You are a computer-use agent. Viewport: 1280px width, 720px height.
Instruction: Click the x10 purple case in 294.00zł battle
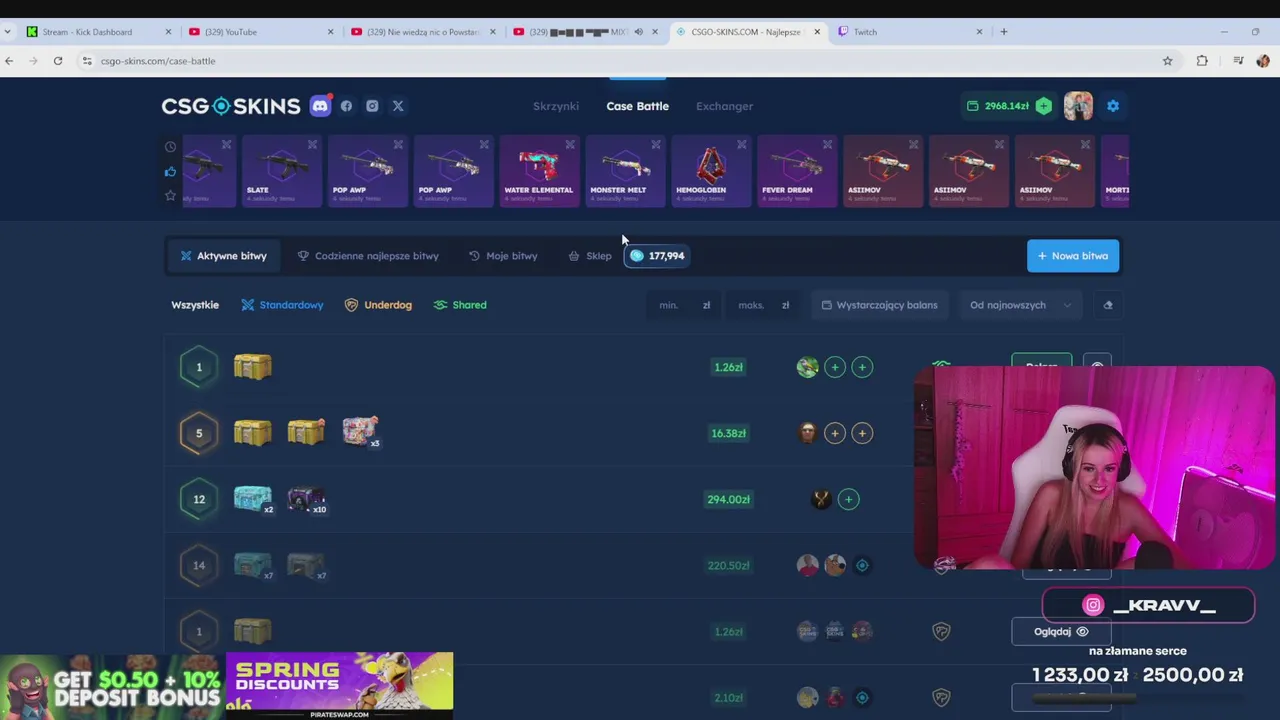point(307,499)
